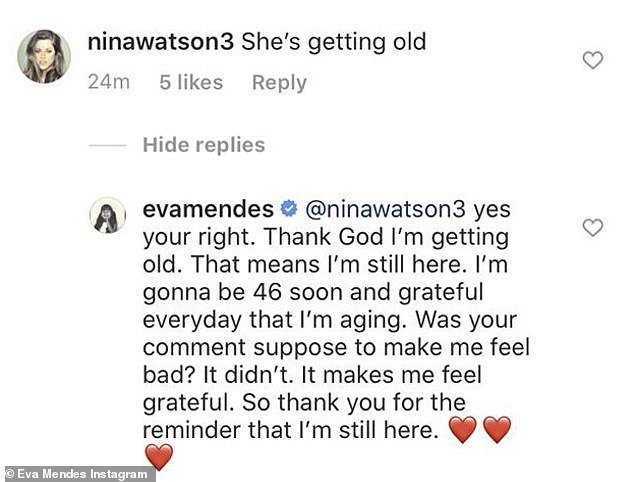The image size is (634, 482).
Task: Click the first red heart emoji in the reply
Action: (463, 430)
